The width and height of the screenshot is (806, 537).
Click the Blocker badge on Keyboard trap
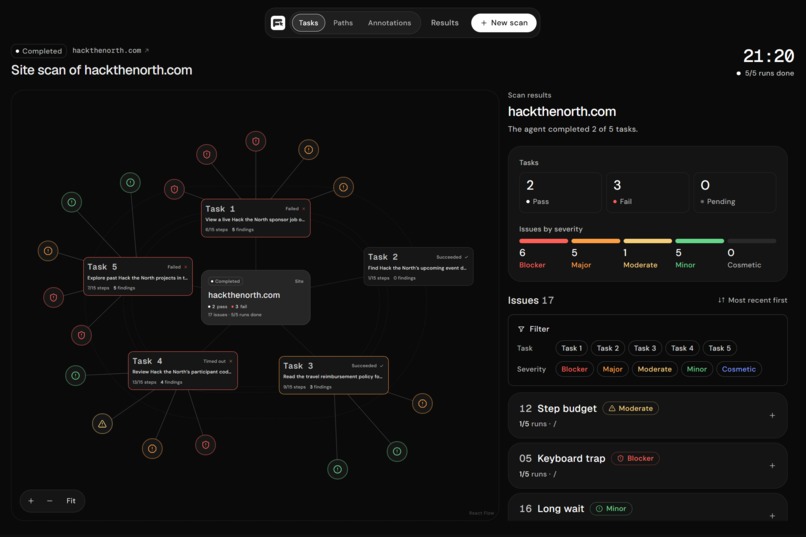click(635, 458)
